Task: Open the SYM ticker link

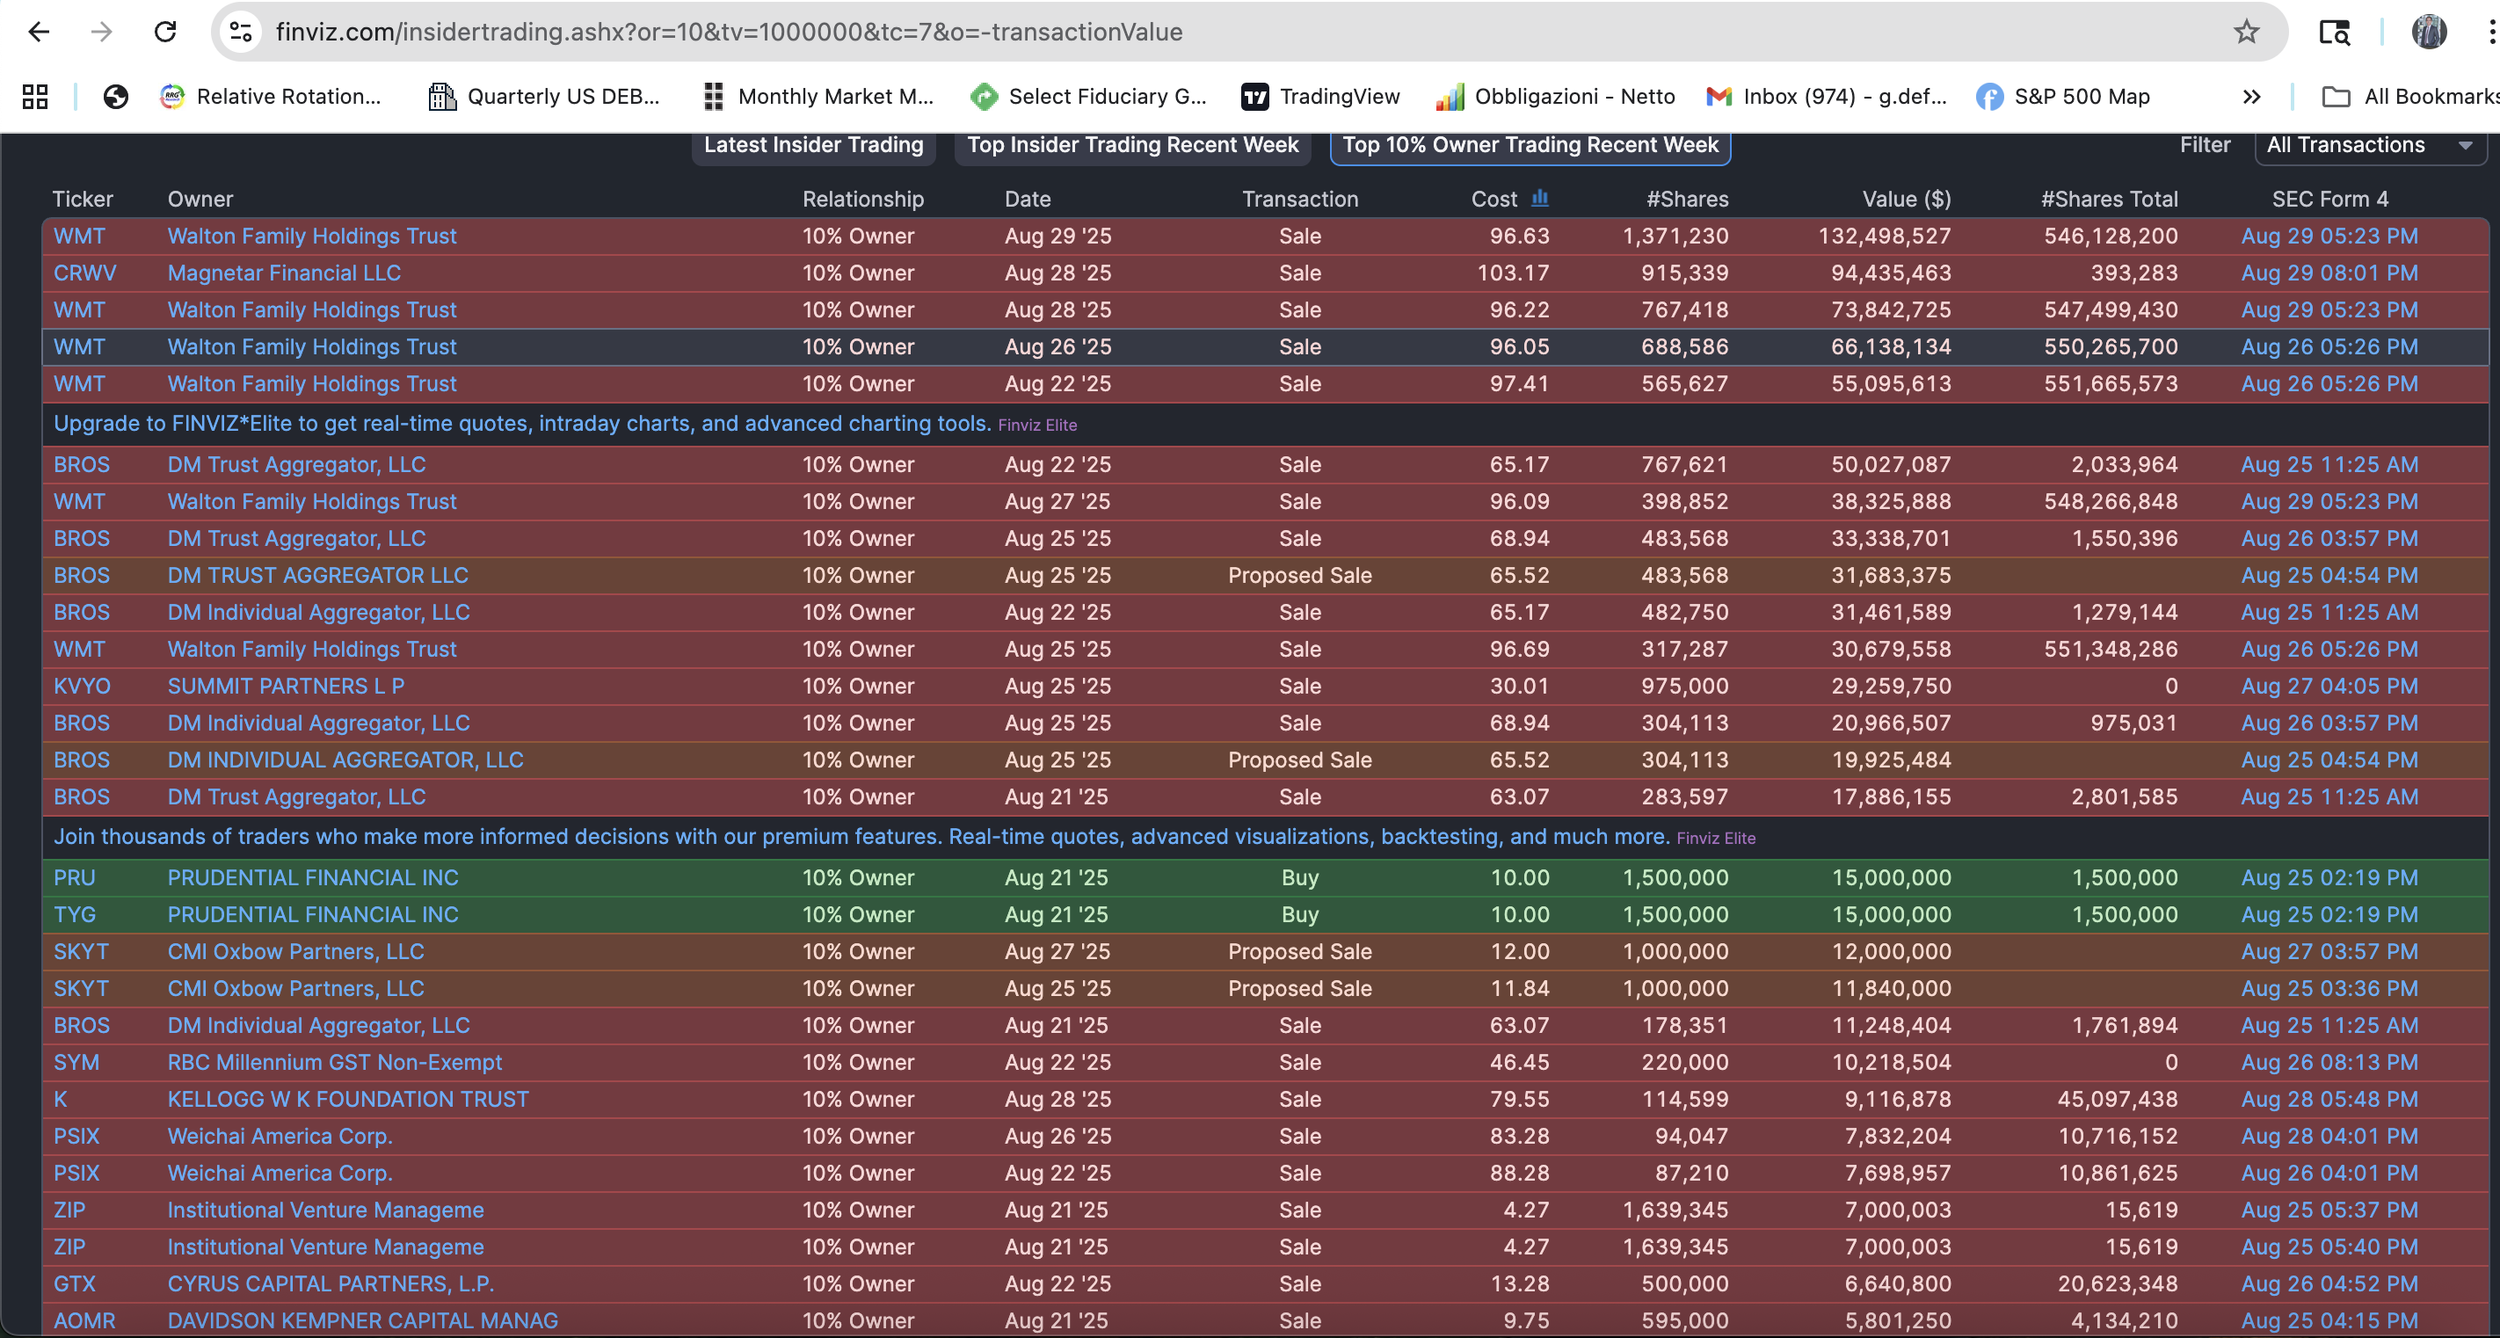Action: pyautogui.click(x=77, y=1062)
